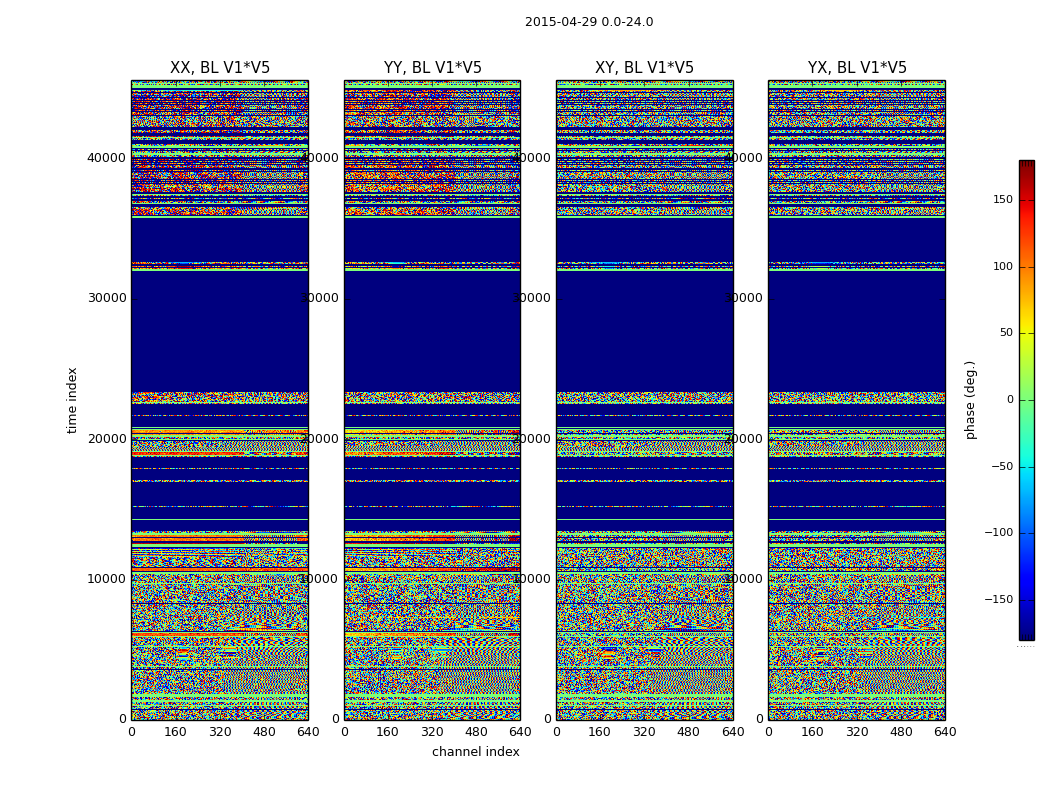
Task: Click the "phase (deg.)" colorbar label
Action: 970,400
